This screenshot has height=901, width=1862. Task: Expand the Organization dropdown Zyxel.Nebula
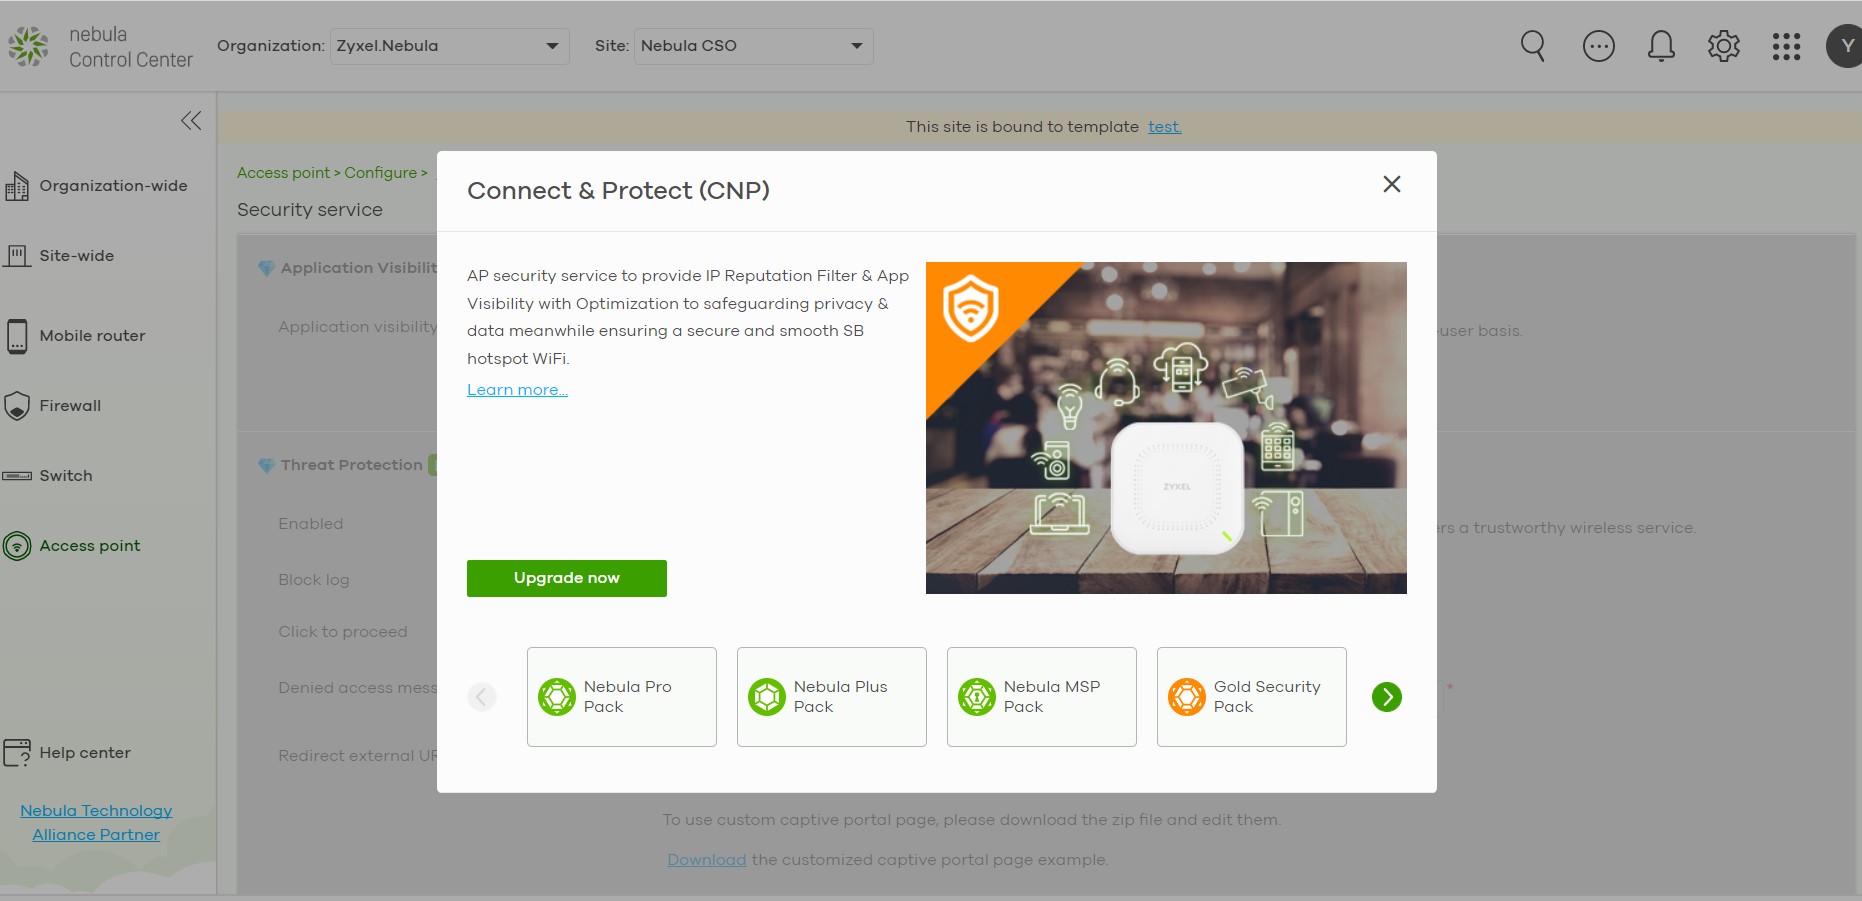point(449,46)
